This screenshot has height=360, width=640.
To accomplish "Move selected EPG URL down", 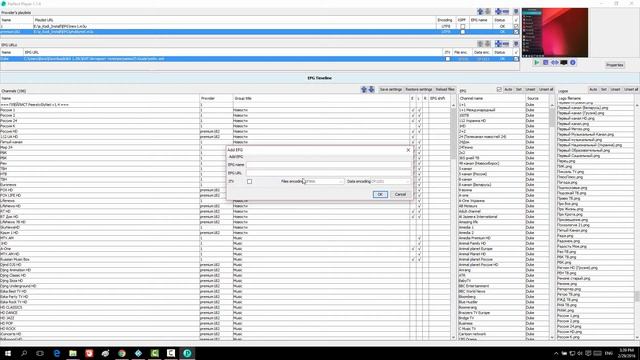I will point(488,44).
